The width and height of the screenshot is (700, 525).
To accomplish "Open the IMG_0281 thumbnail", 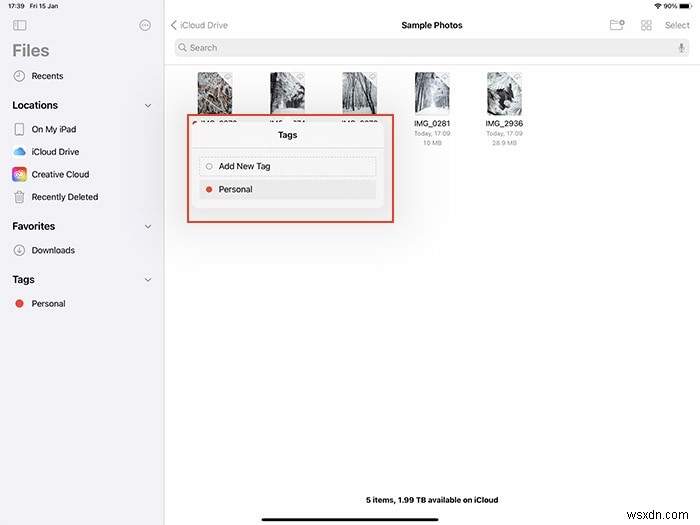I will pyautogui.click(x=432, y=93).
